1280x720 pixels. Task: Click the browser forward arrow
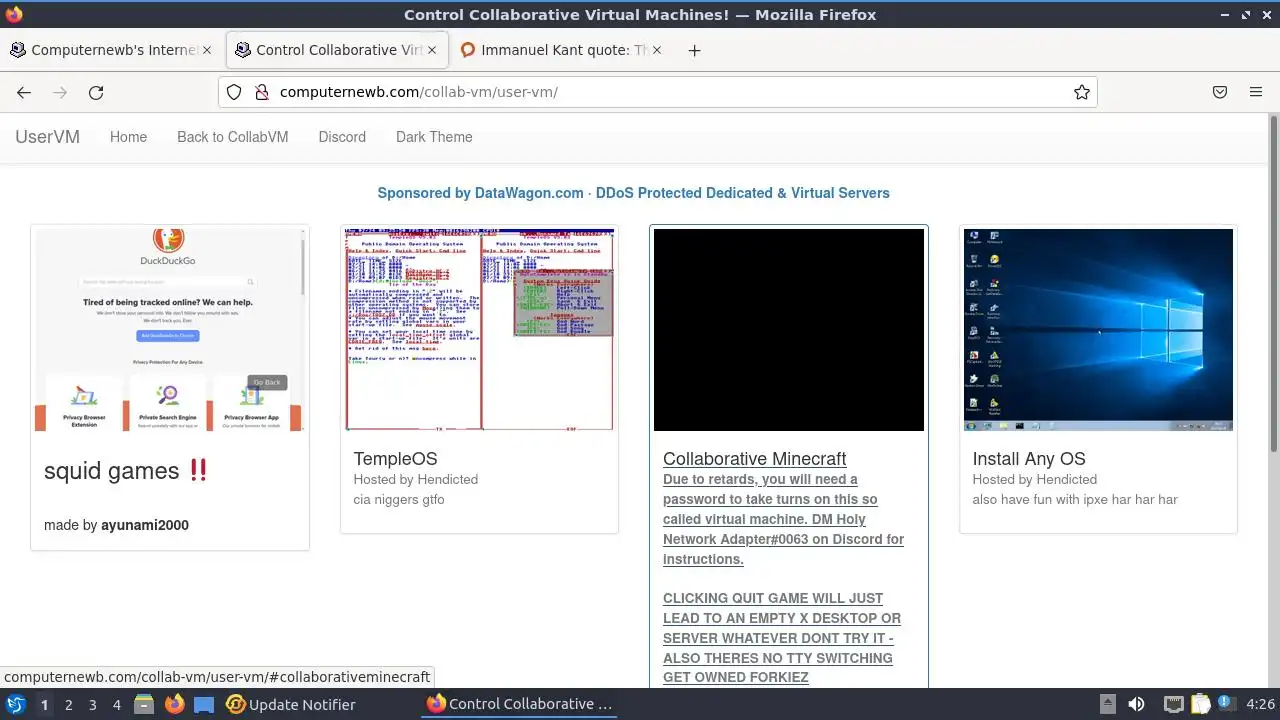[60, 92]
